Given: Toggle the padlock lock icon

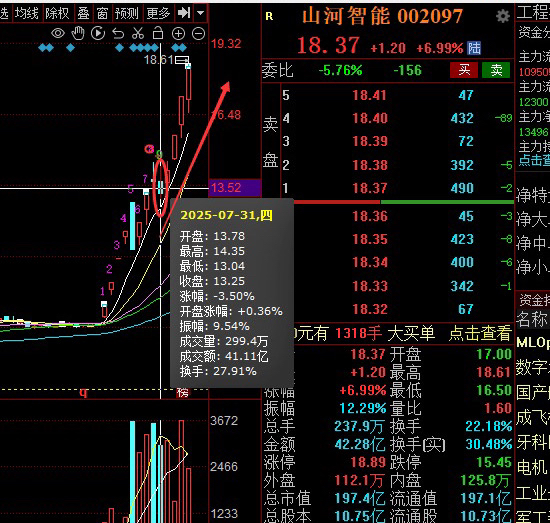Looking at the screenshot, I should pos(158,33).
